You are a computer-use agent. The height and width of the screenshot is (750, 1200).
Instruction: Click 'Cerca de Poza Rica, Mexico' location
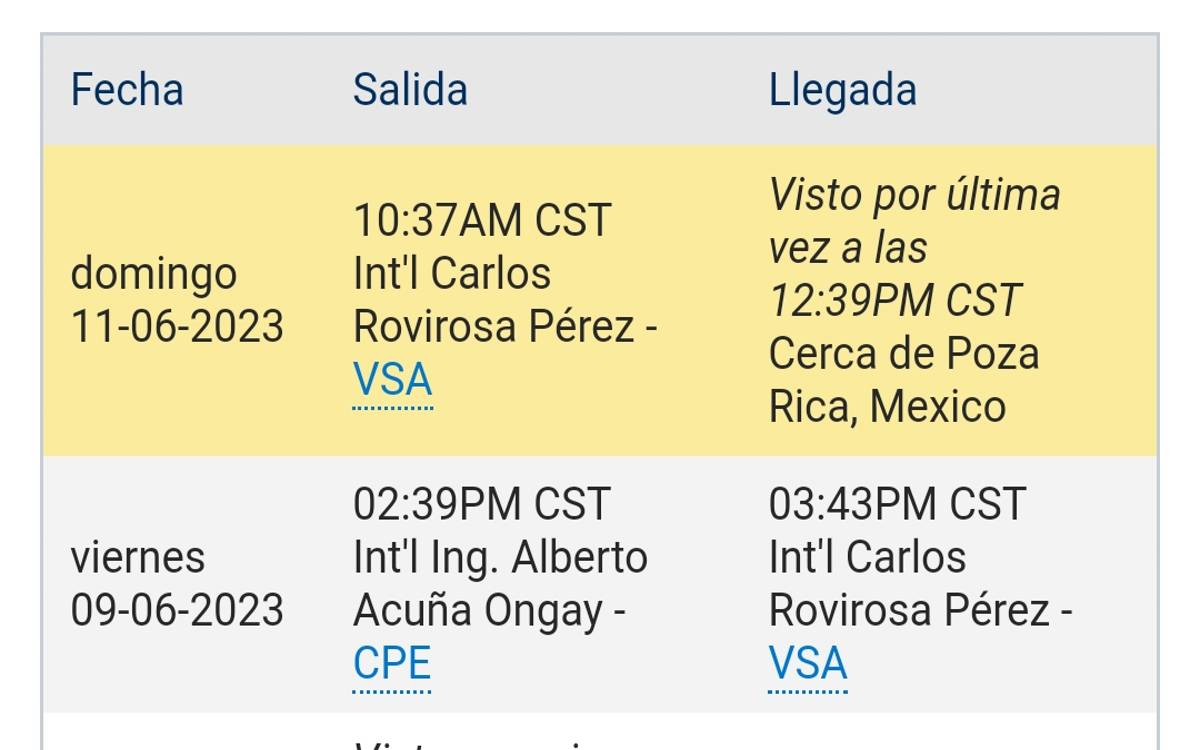click(x=903, y=380)
